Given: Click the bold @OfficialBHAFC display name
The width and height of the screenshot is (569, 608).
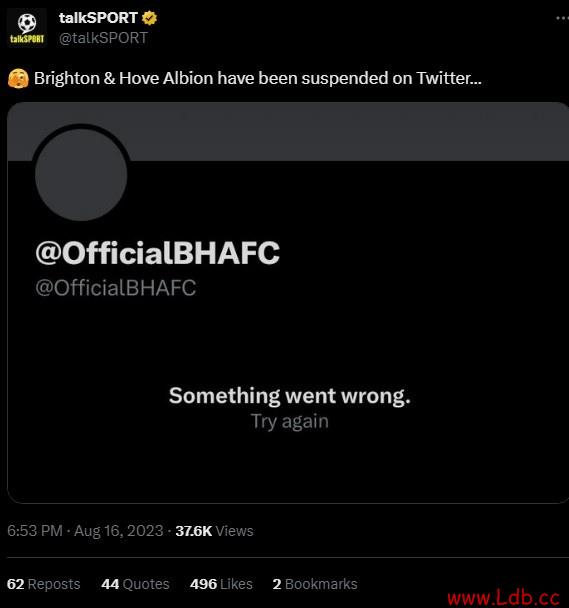Looking at the screenshot, I should point(157,253).
